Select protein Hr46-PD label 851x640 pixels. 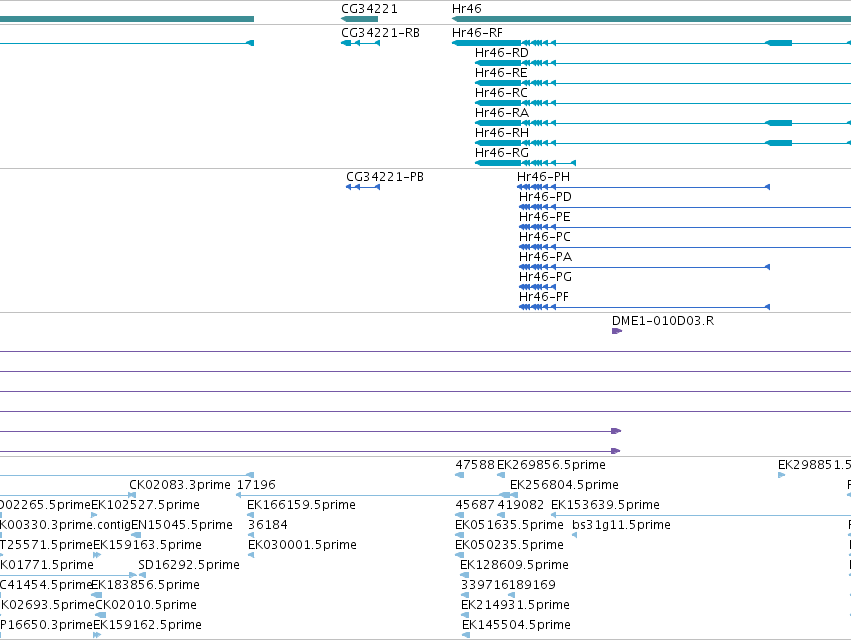pos(545,197)
